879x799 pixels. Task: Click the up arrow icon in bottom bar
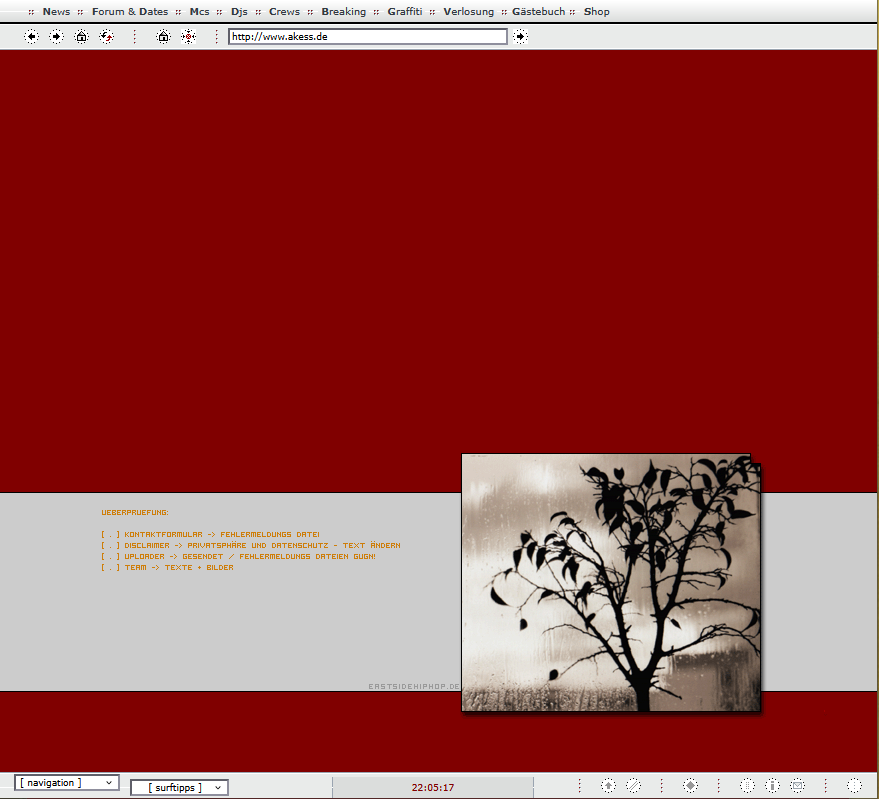[x=608, y=786]
